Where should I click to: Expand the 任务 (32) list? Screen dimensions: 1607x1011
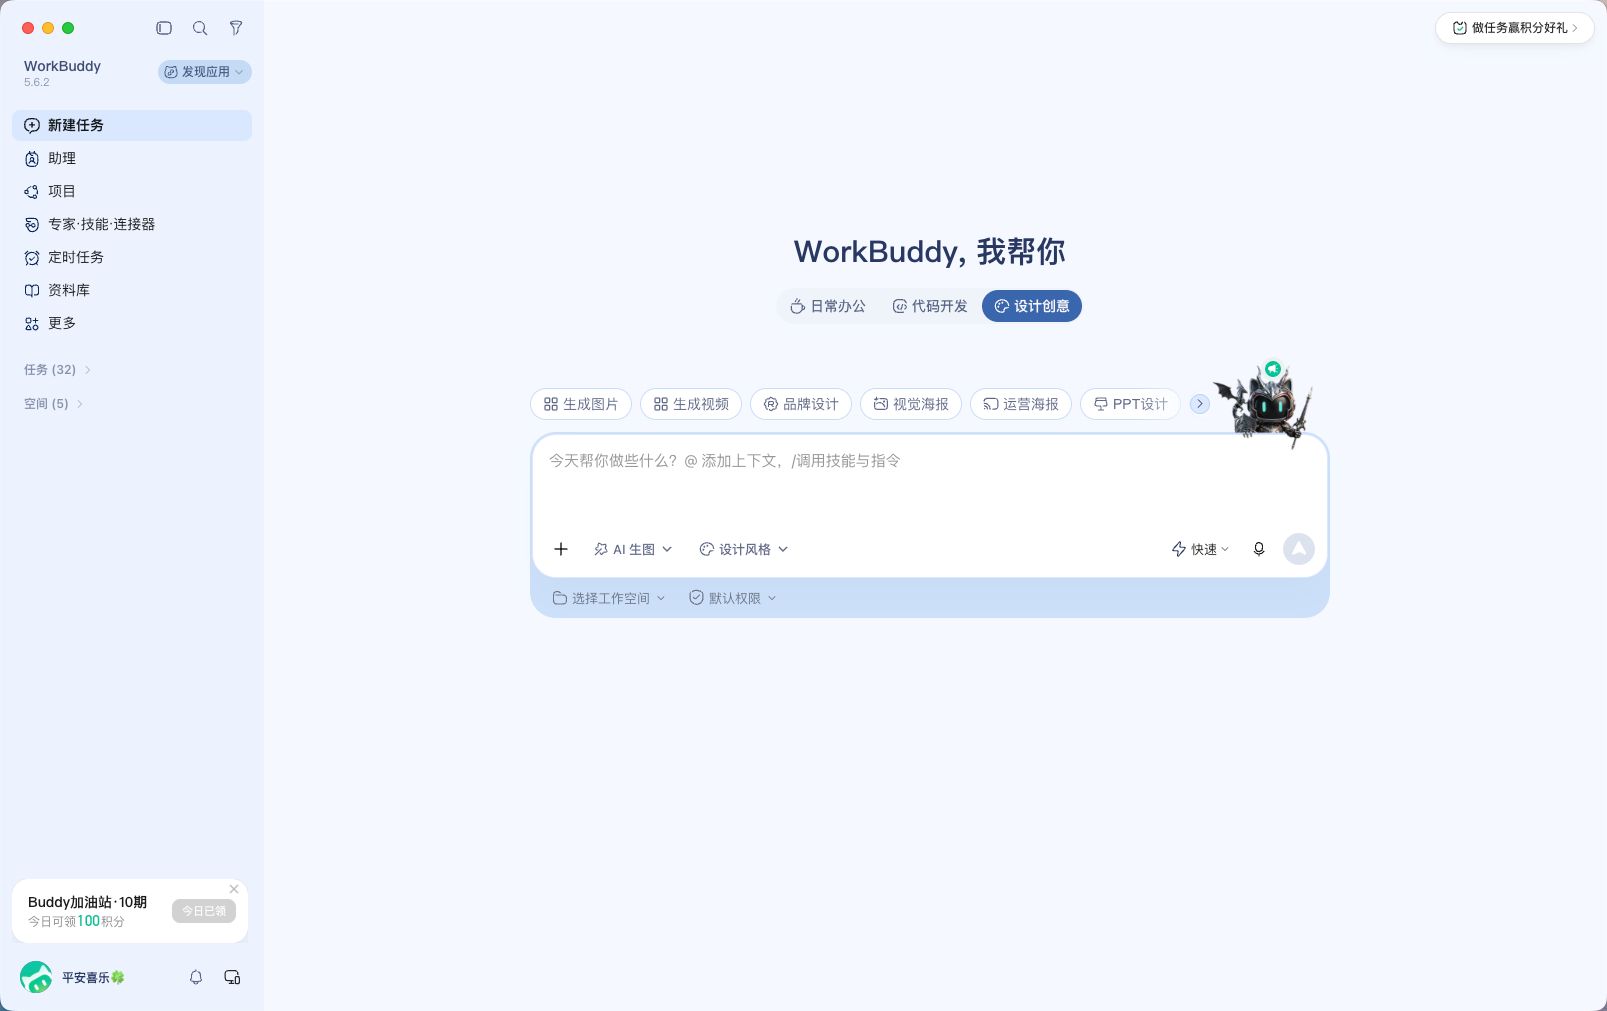(58, 370)
